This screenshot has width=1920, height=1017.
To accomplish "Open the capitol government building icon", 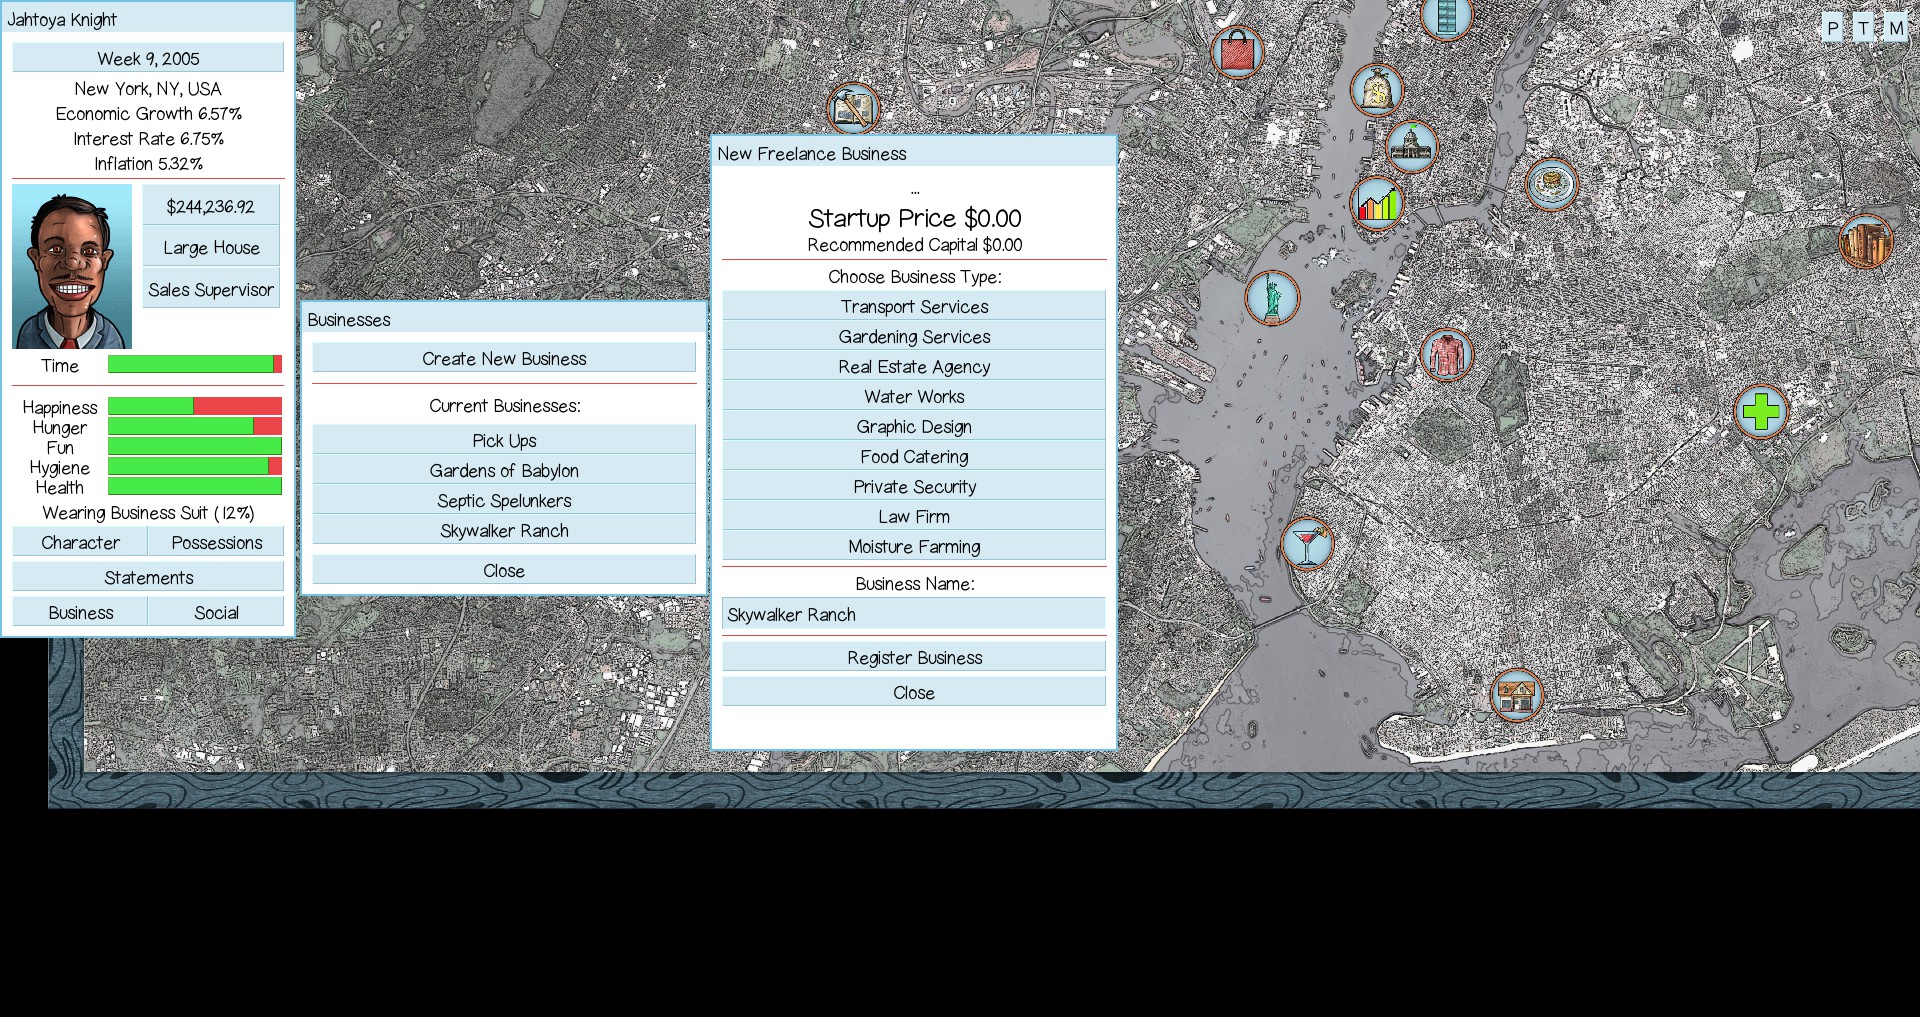I will pos(1411,146).
